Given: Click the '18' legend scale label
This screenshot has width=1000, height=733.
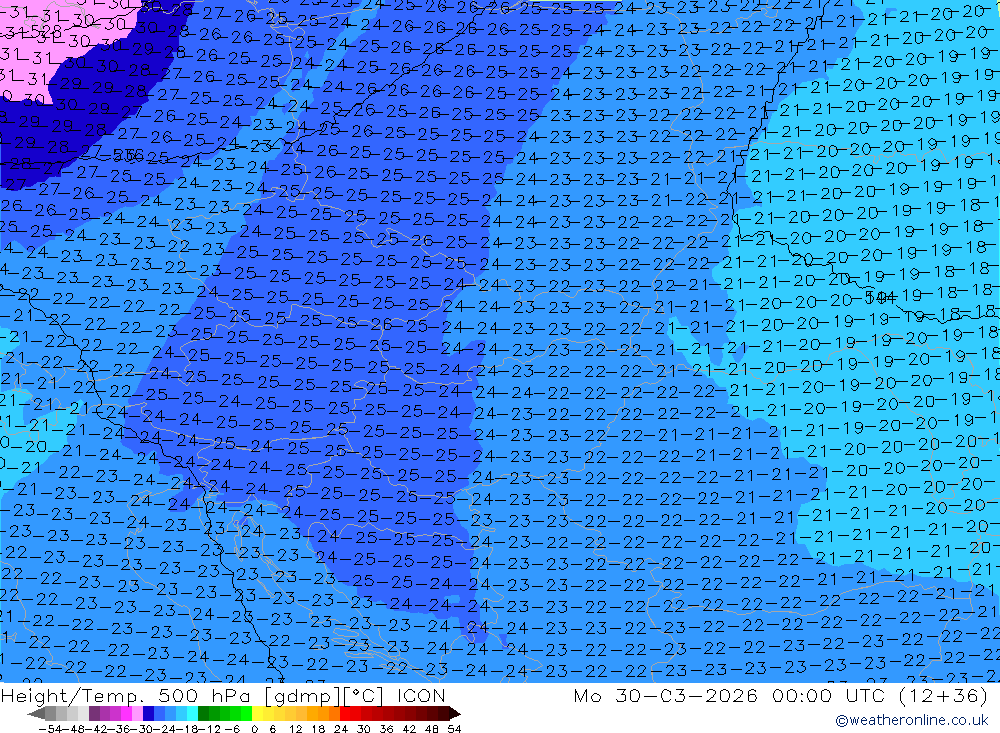Looking at the screenshot, I should click(318, 729).
